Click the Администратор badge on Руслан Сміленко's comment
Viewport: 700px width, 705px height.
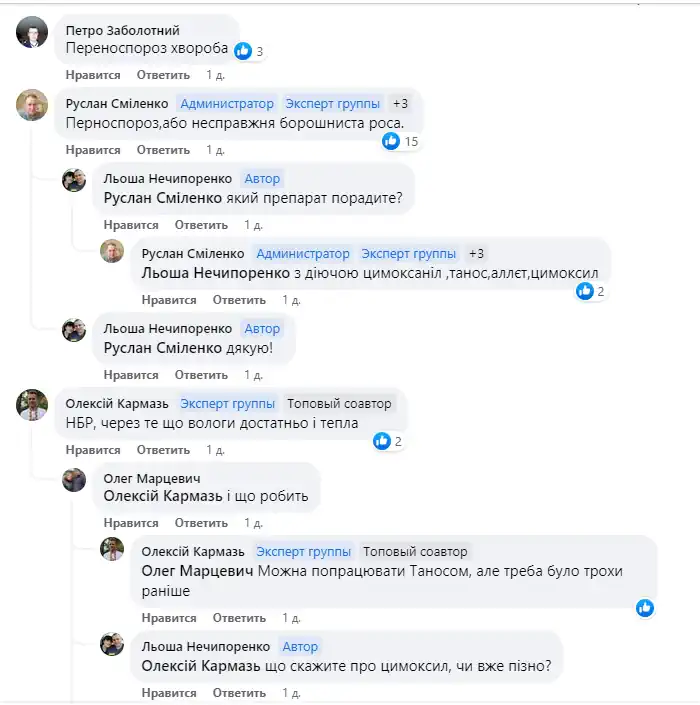[226, 104]
